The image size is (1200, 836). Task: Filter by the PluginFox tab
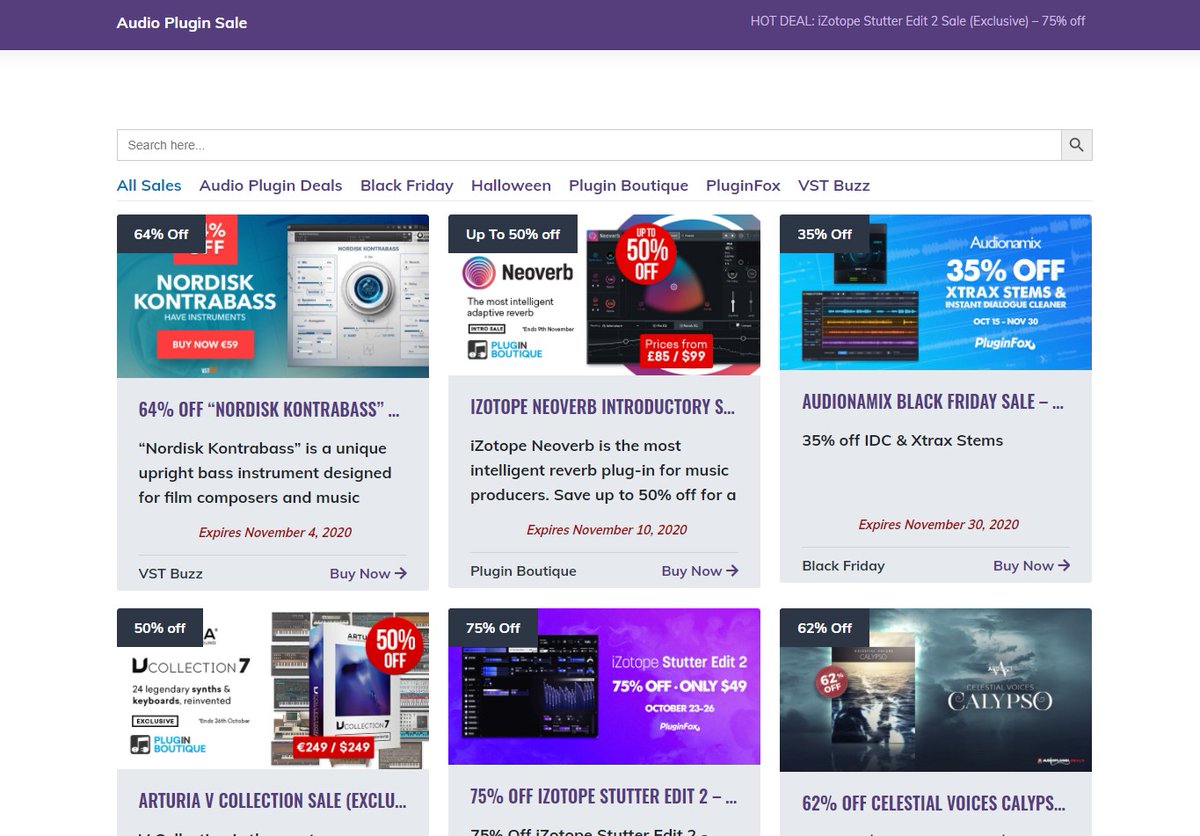(743, 185)
